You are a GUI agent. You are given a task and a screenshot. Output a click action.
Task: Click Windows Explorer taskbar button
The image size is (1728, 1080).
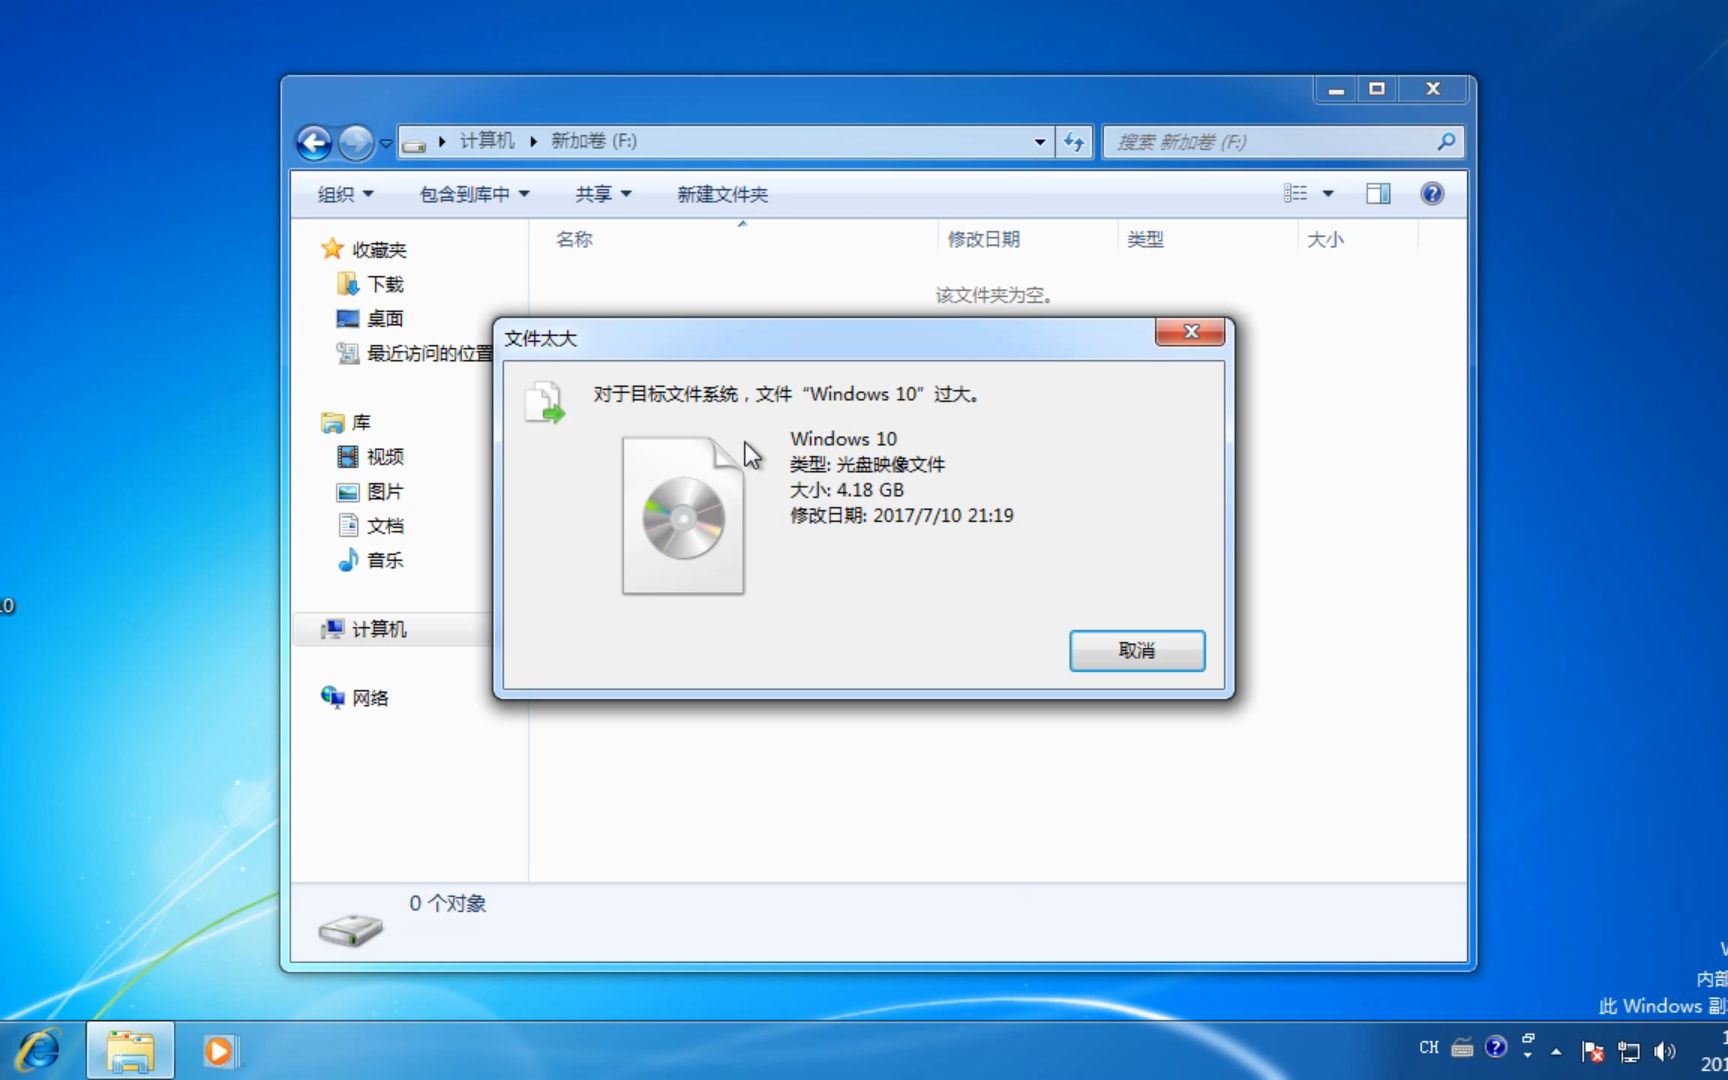point(130,1050)
